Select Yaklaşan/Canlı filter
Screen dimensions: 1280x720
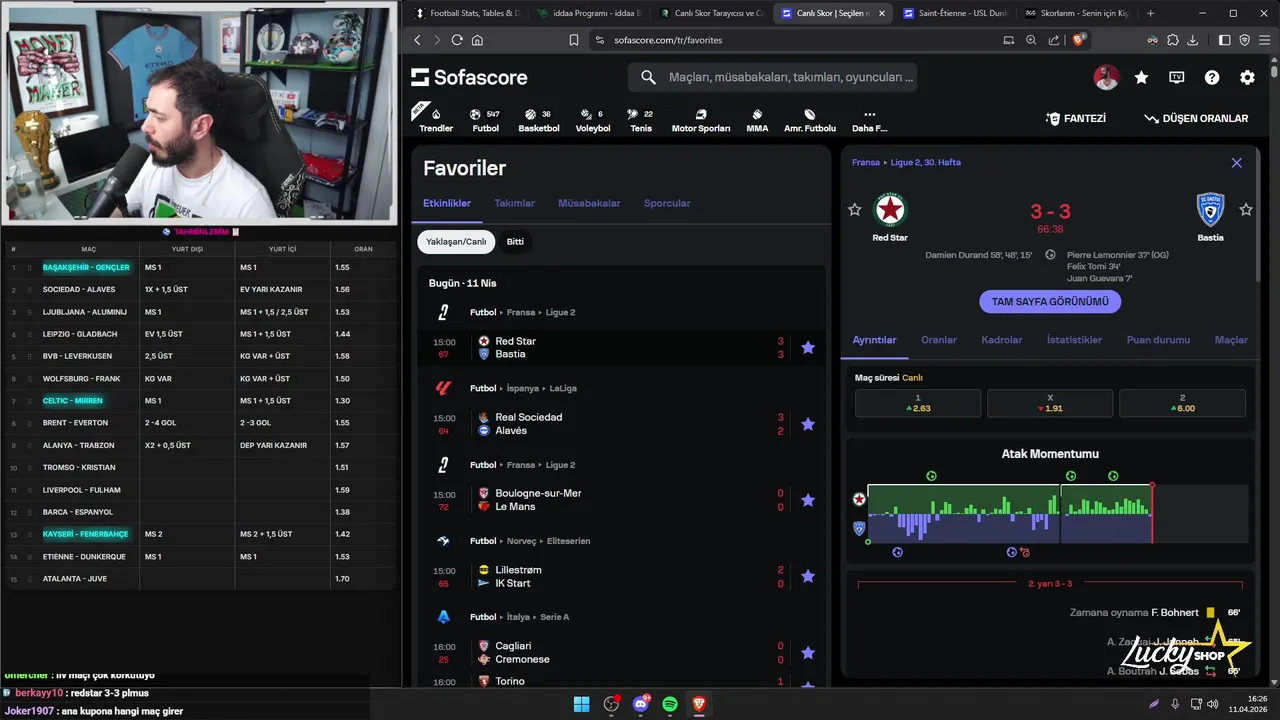pyautogui.click(x=456, y=242)
